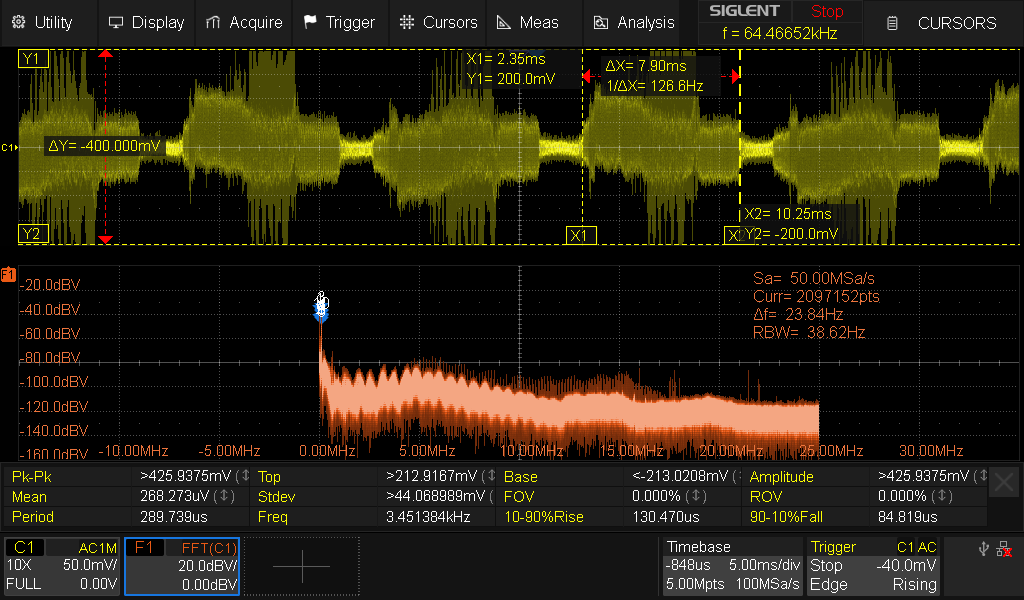Select the X1 cursor label
Image resolution: width=1024 pixels, height=600 pixels.
point(581,236)
